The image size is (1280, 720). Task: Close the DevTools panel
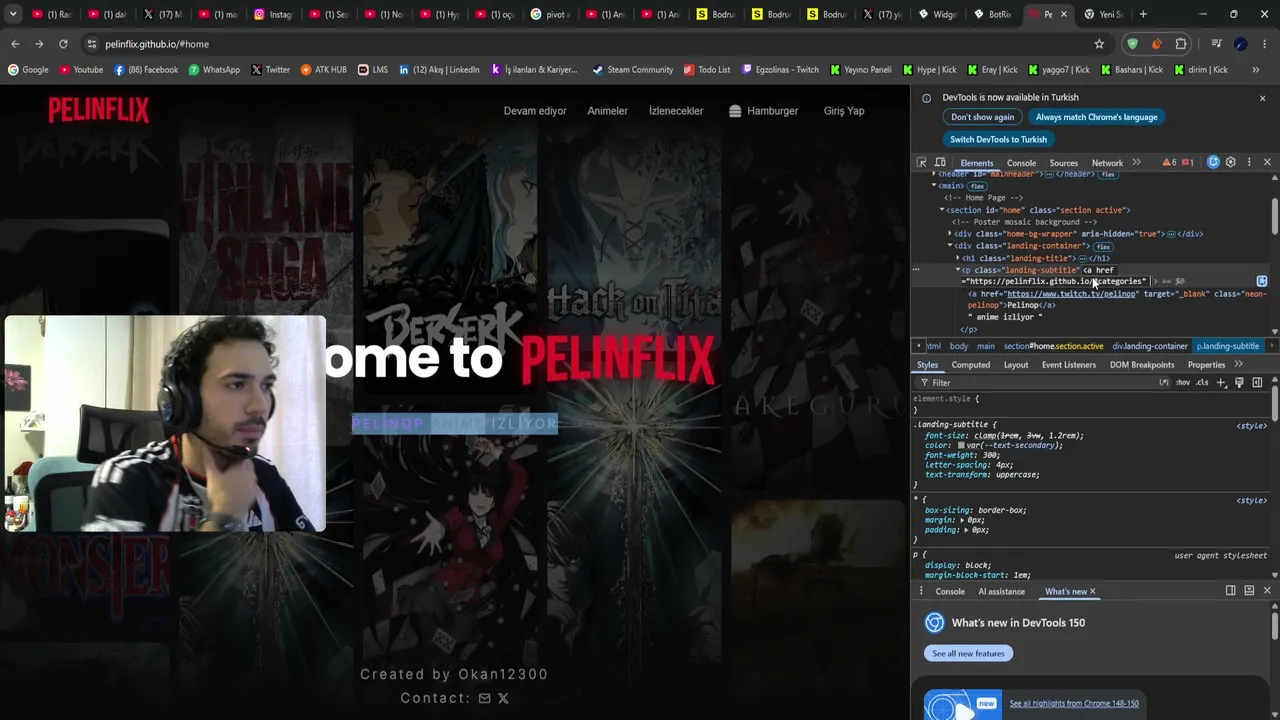[1267, 162]
